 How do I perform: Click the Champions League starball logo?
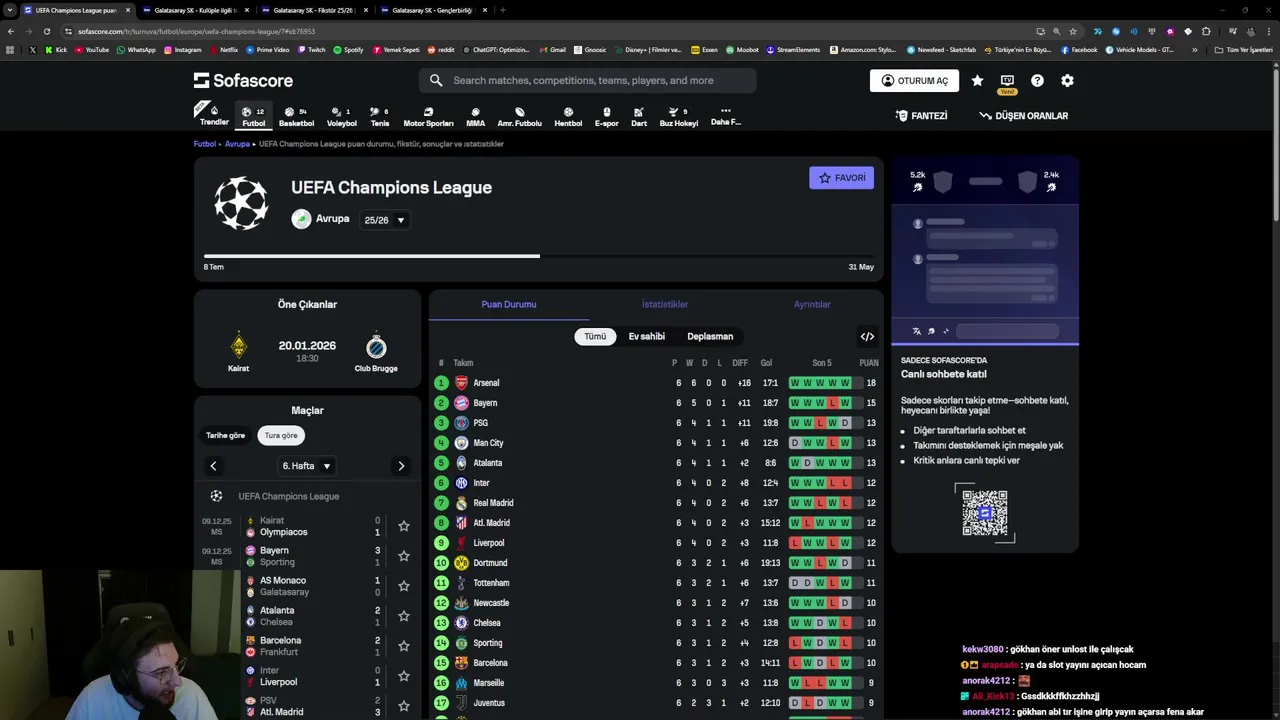tap(241, 203)
